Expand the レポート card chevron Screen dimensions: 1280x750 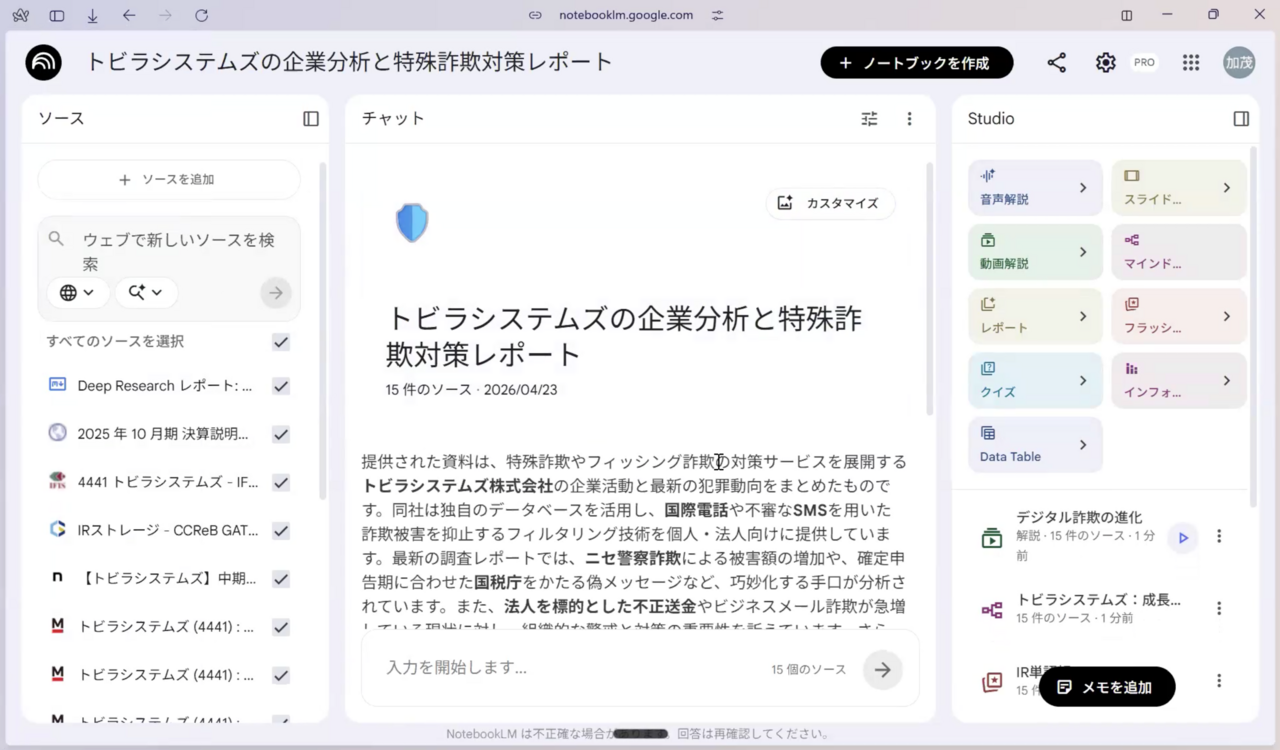coord(1083,316)
